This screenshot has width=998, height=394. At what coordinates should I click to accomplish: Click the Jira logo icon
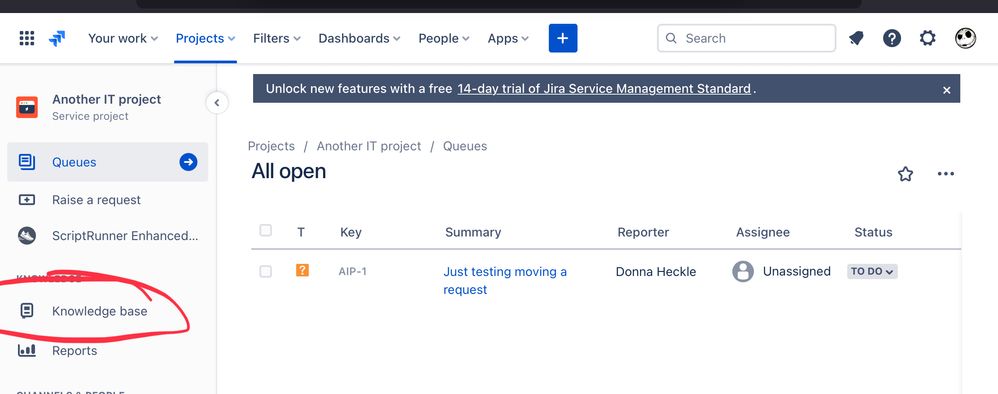point(57,38)
